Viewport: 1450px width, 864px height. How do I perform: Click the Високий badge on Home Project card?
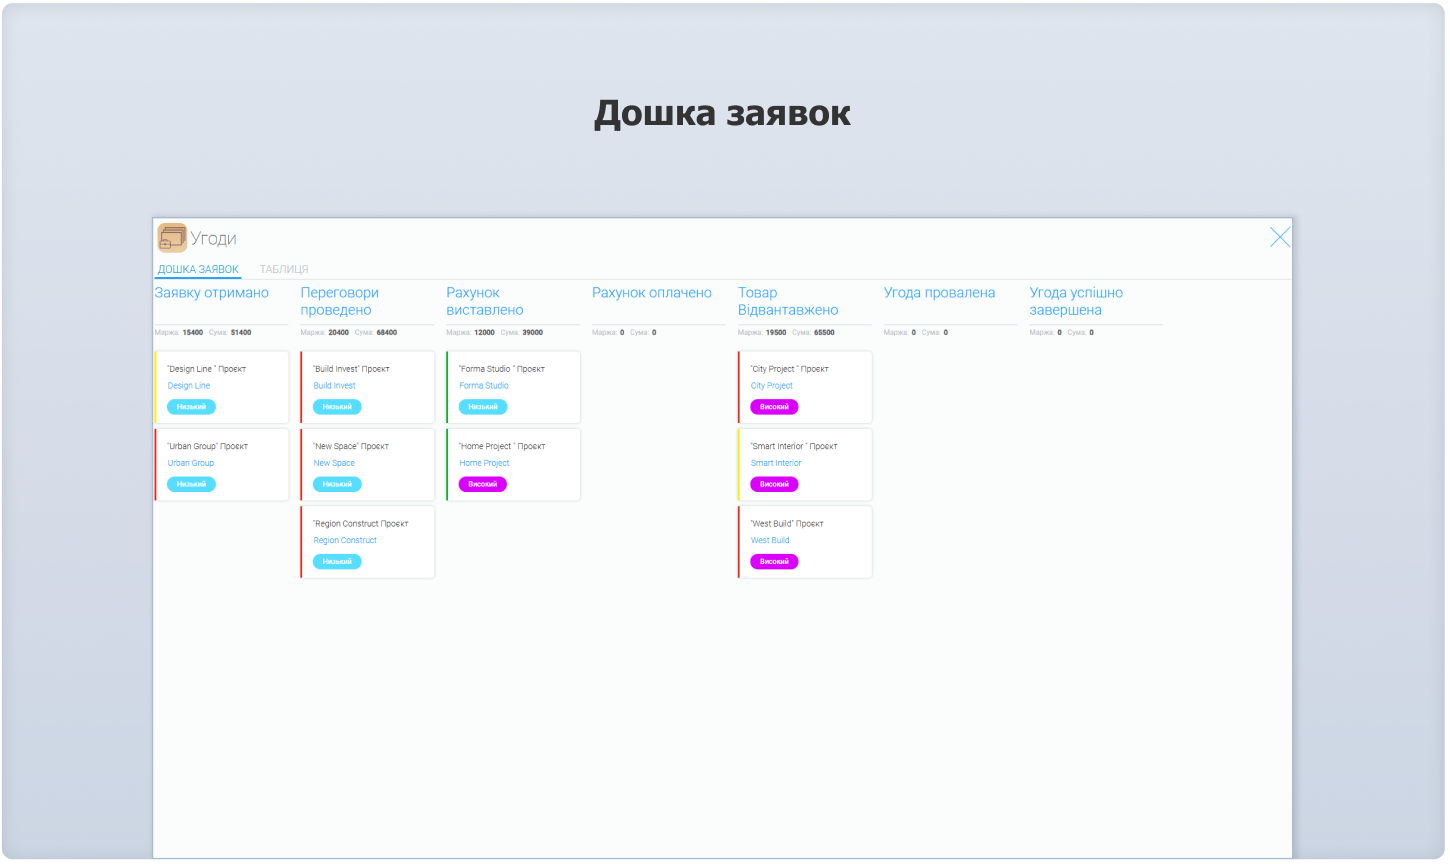tap(482, 483)
